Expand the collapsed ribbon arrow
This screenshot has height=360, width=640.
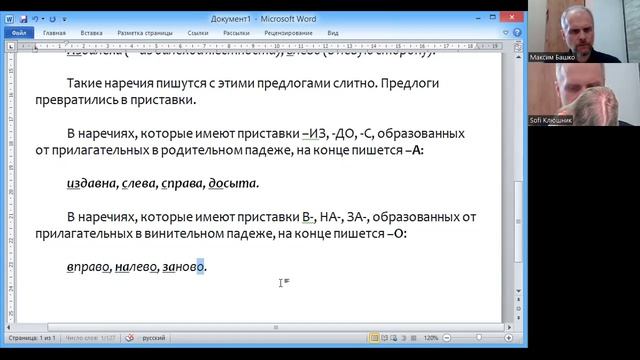(x=506, y=33)
